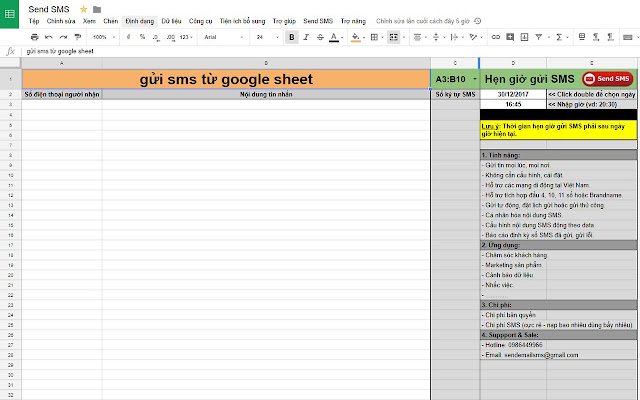The height and width of the screenshot is (400, 640).
Task: Click the insert link icon
Action: tap(496, 37)
